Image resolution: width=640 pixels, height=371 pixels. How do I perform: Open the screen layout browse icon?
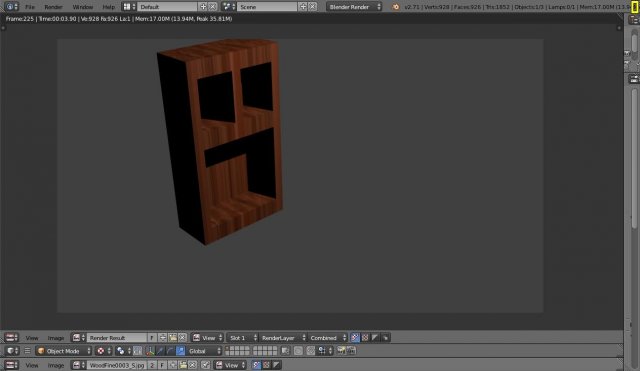[x=129, y=7]
